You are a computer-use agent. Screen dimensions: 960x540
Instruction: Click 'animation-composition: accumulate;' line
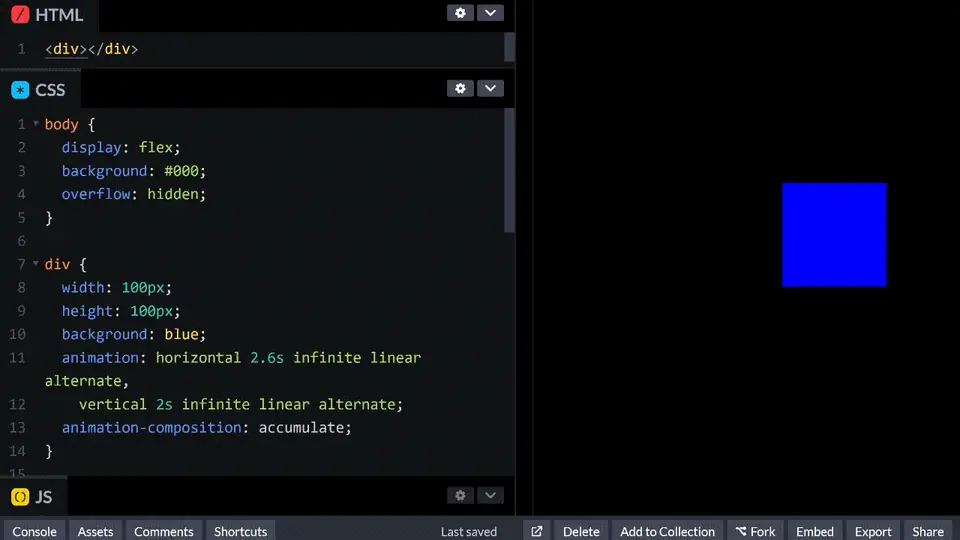[x=206, y=427]
